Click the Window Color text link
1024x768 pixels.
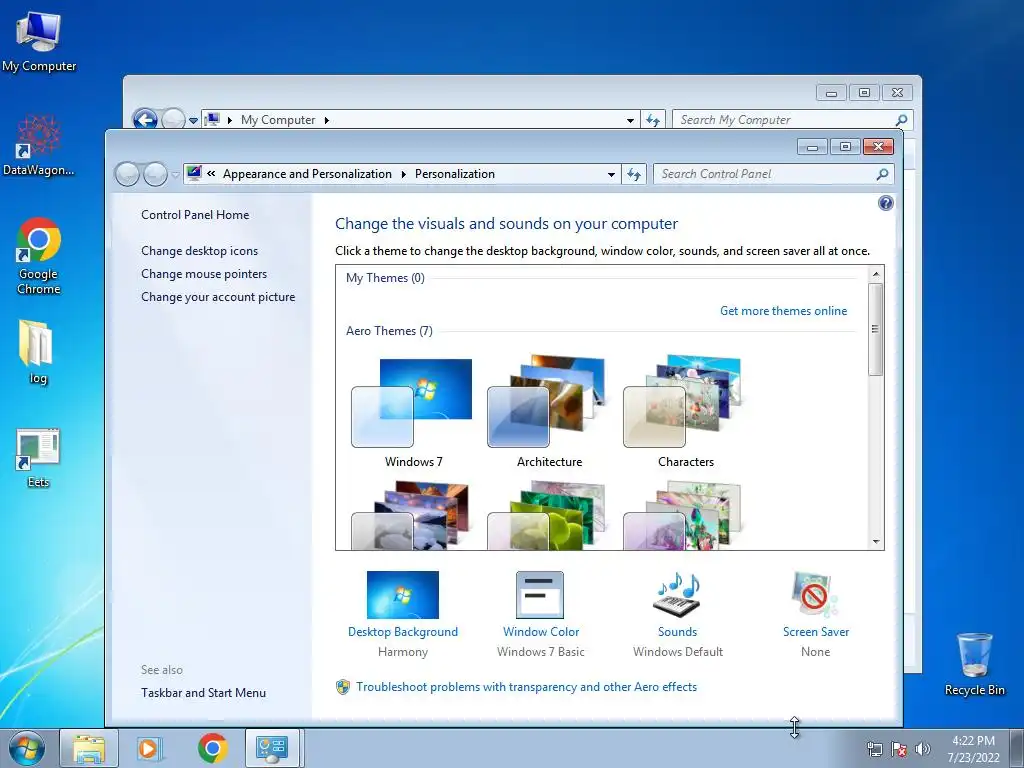541,632
